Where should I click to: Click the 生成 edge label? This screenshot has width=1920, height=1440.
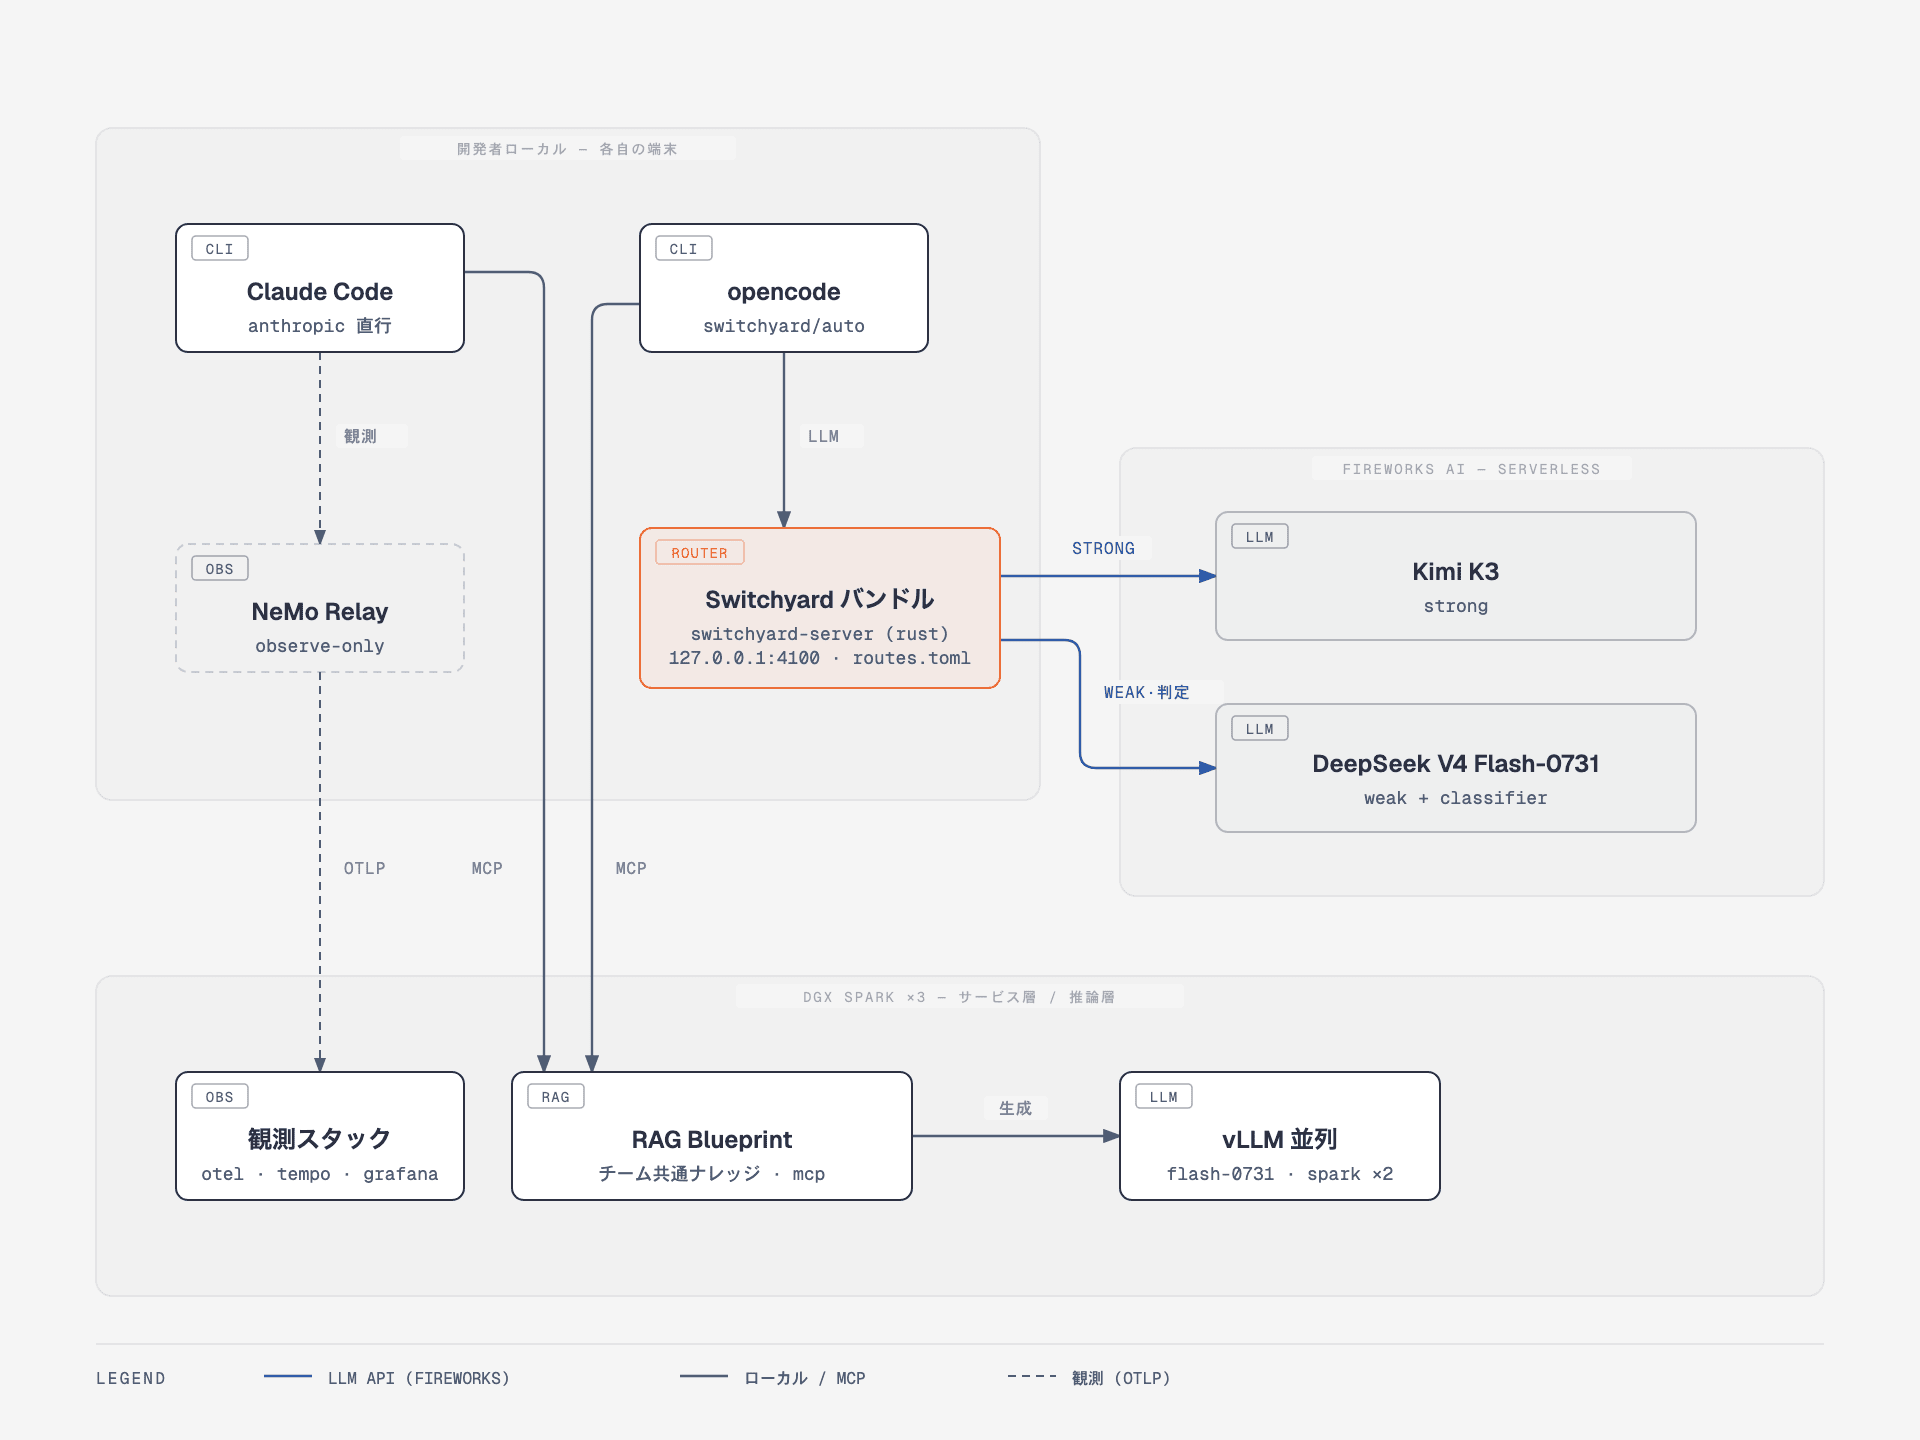point(1015,1108)
